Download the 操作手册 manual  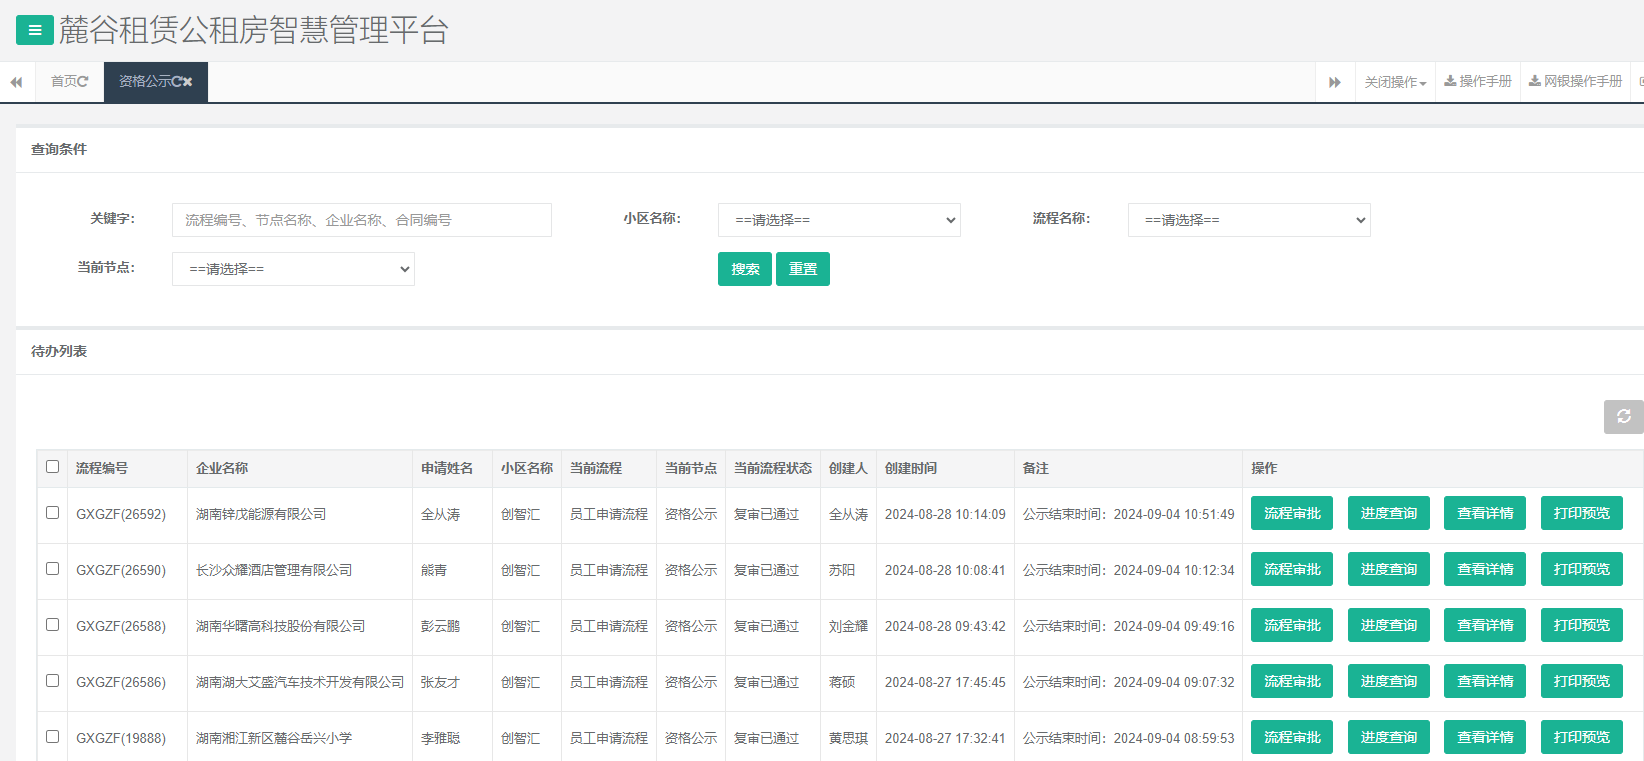click(1478, 82)
